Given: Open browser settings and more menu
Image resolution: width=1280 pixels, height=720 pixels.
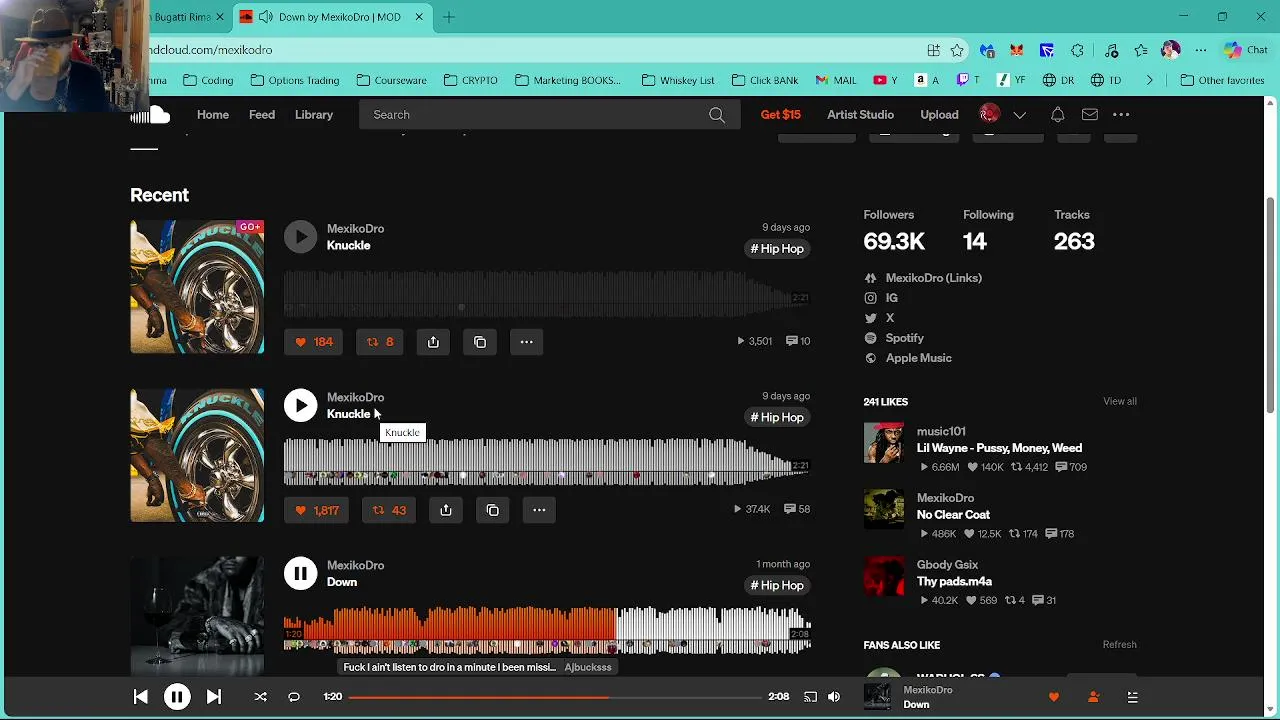Looking at the screenshot, I should [x=1201, y=50].
